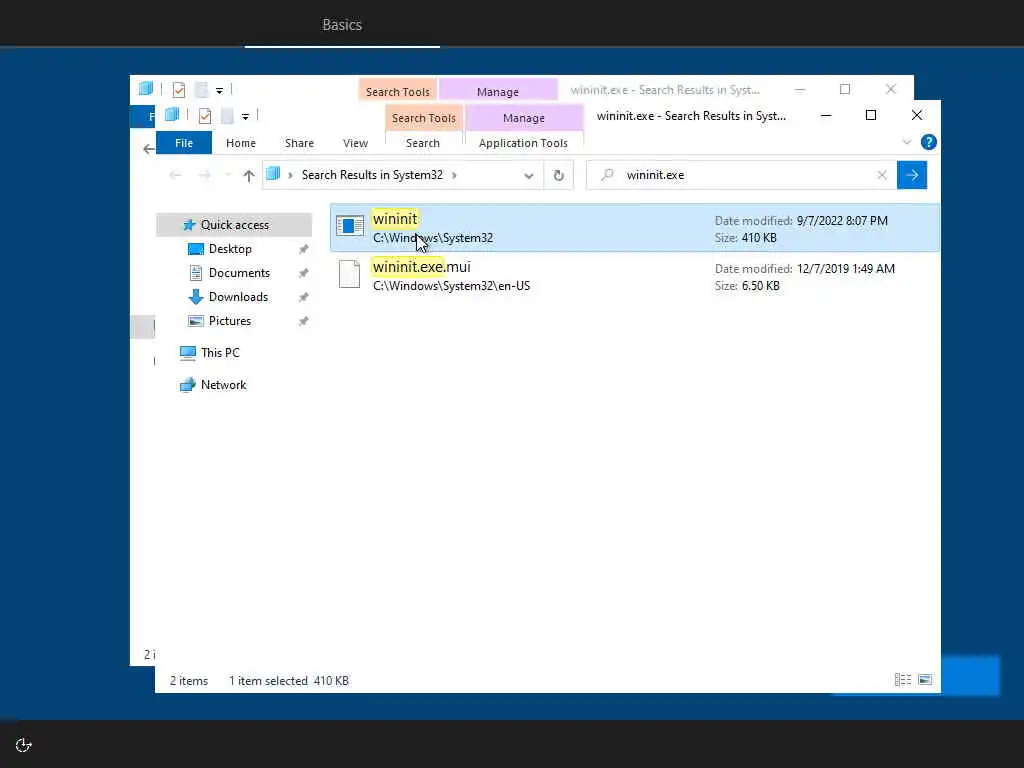Screen dimensions: 1024x768
Task: Click the blue search go arrow button
Action: pos(912,175)
